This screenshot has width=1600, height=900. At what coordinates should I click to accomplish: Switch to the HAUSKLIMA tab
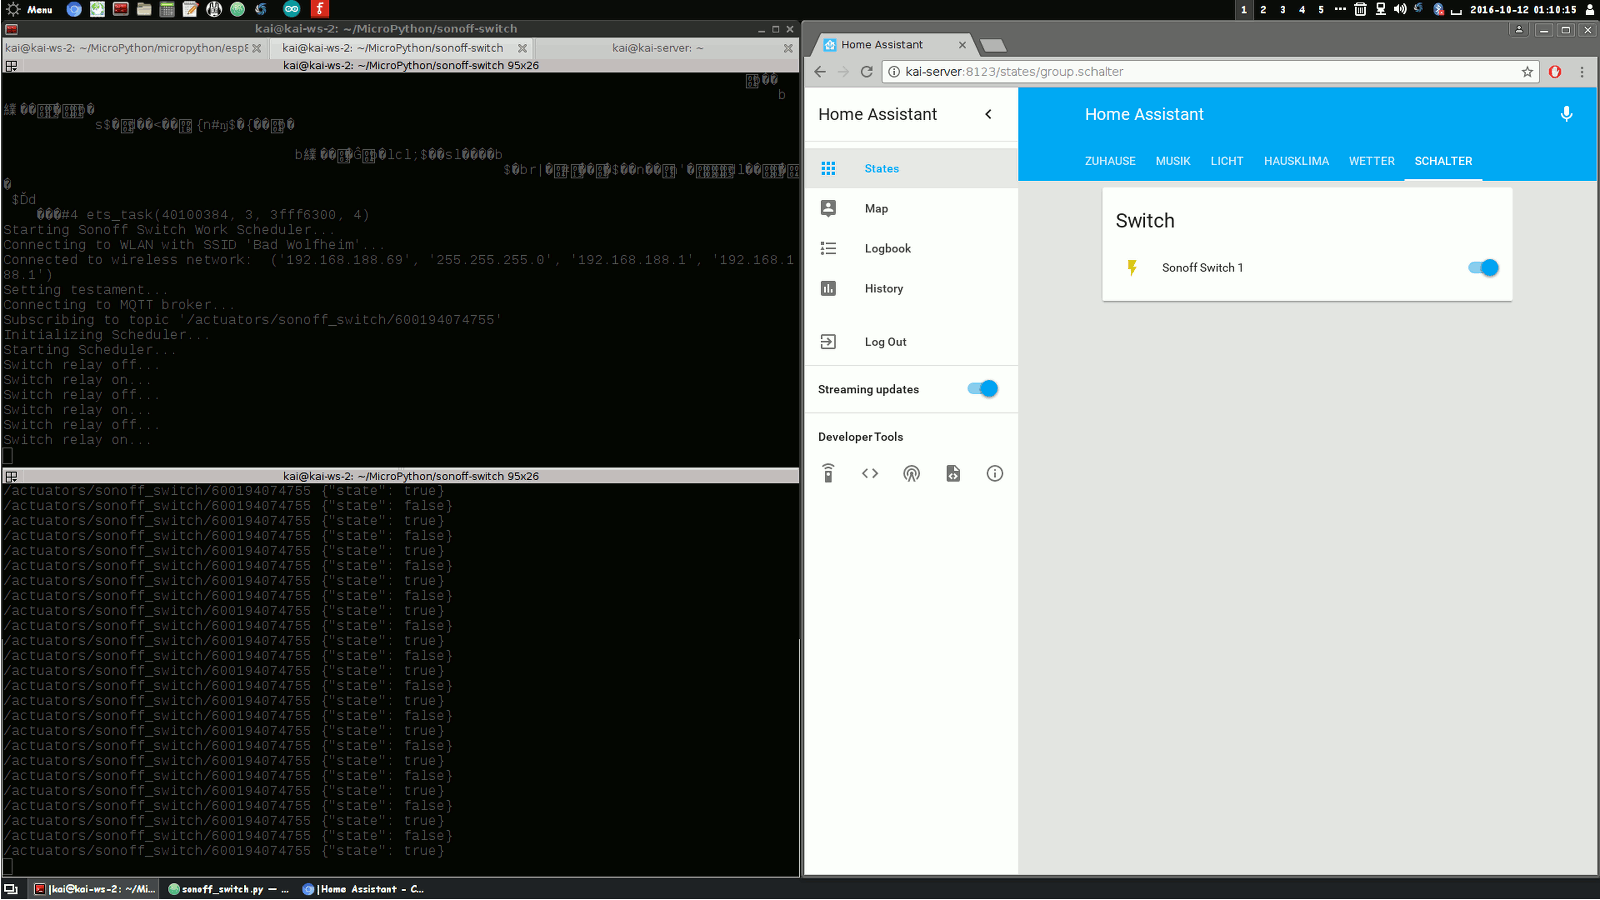point(1296,161)
